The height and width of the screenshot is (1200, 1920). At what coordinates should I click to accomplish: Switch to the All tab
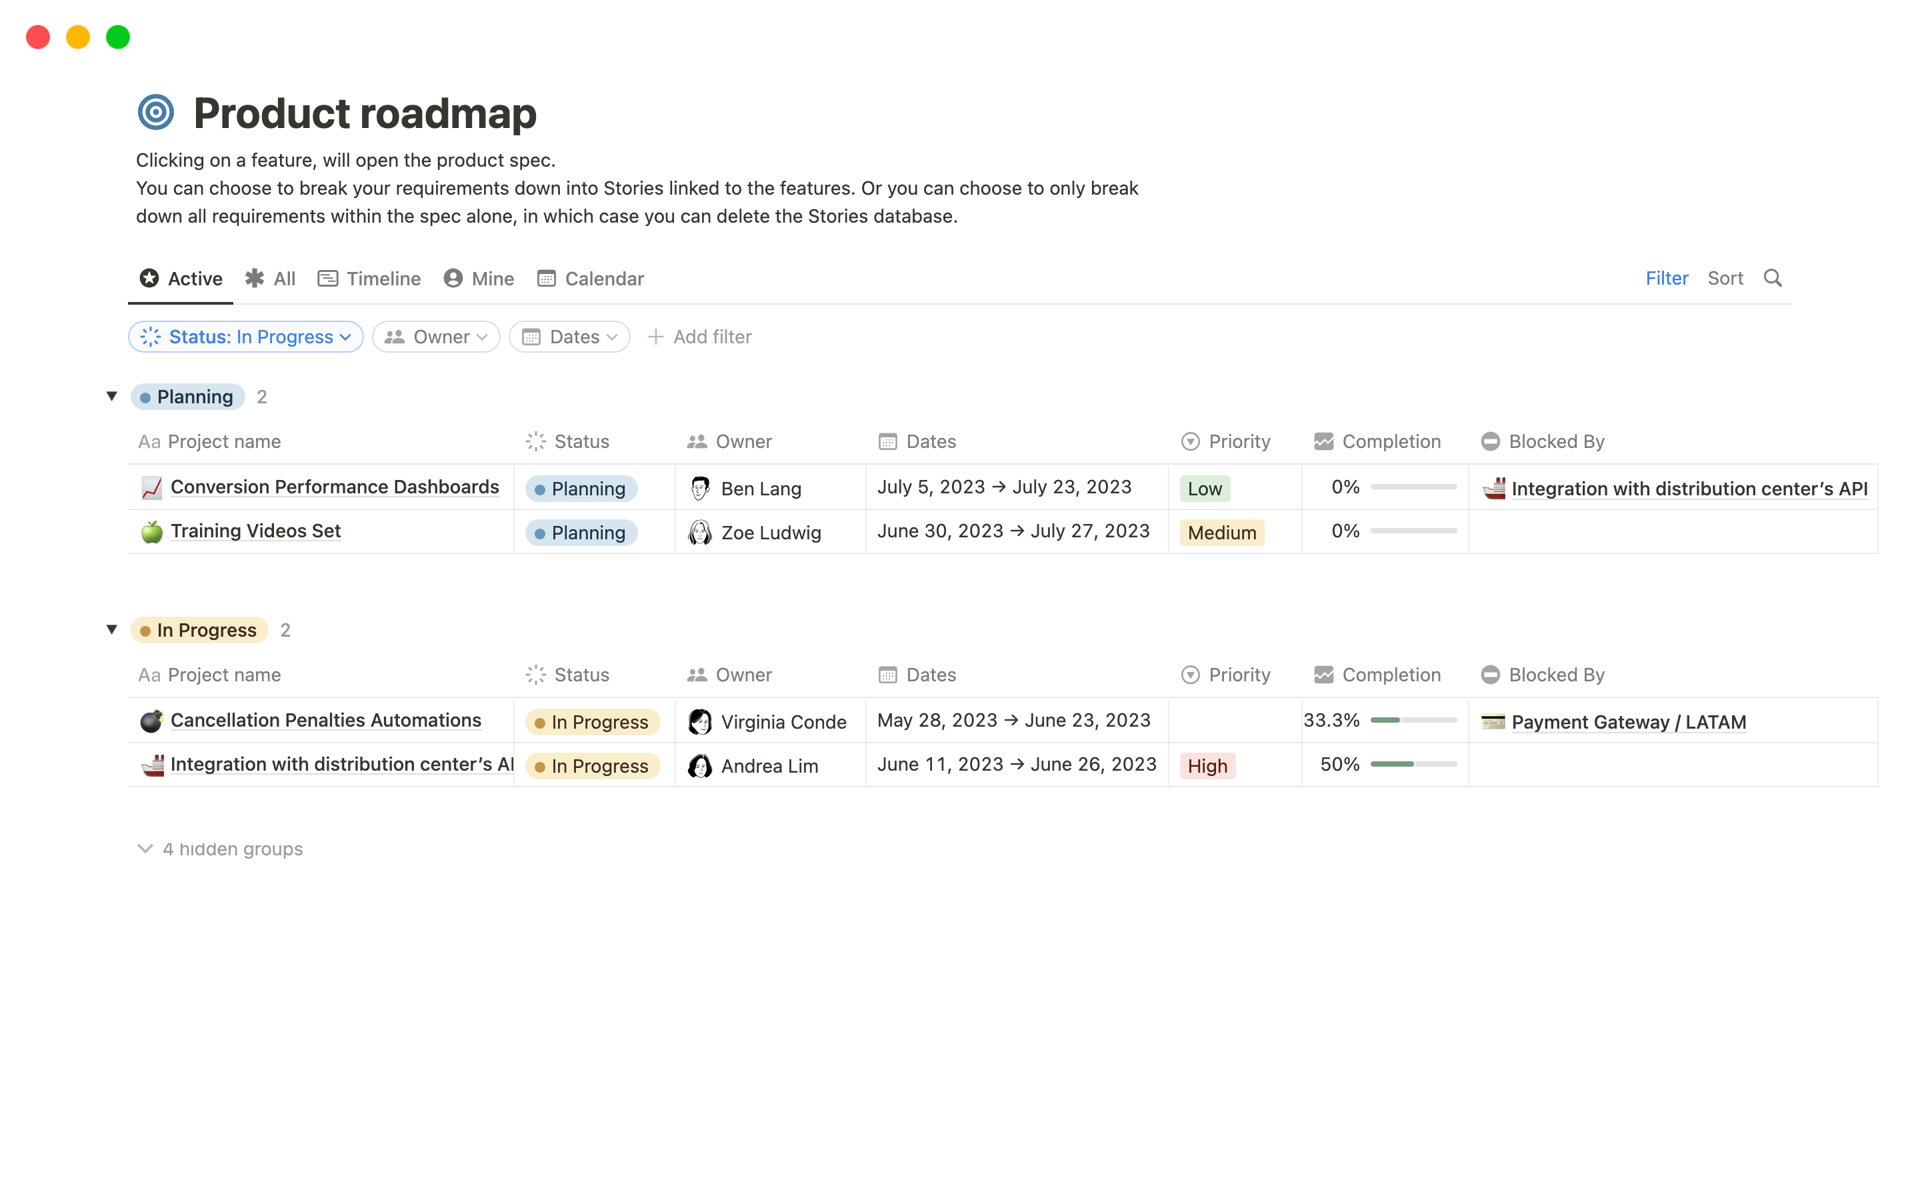pyautogui.click(x=281, y=278)
